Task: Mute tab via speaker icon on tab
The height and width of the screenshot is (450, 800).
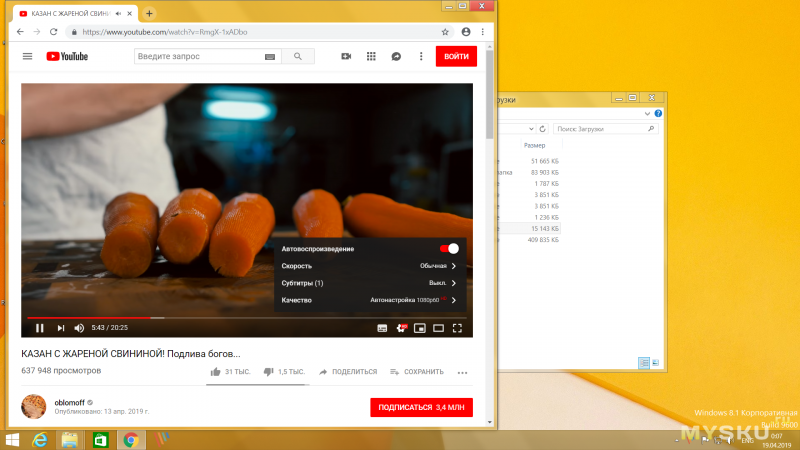Action: tap(118, 14)
